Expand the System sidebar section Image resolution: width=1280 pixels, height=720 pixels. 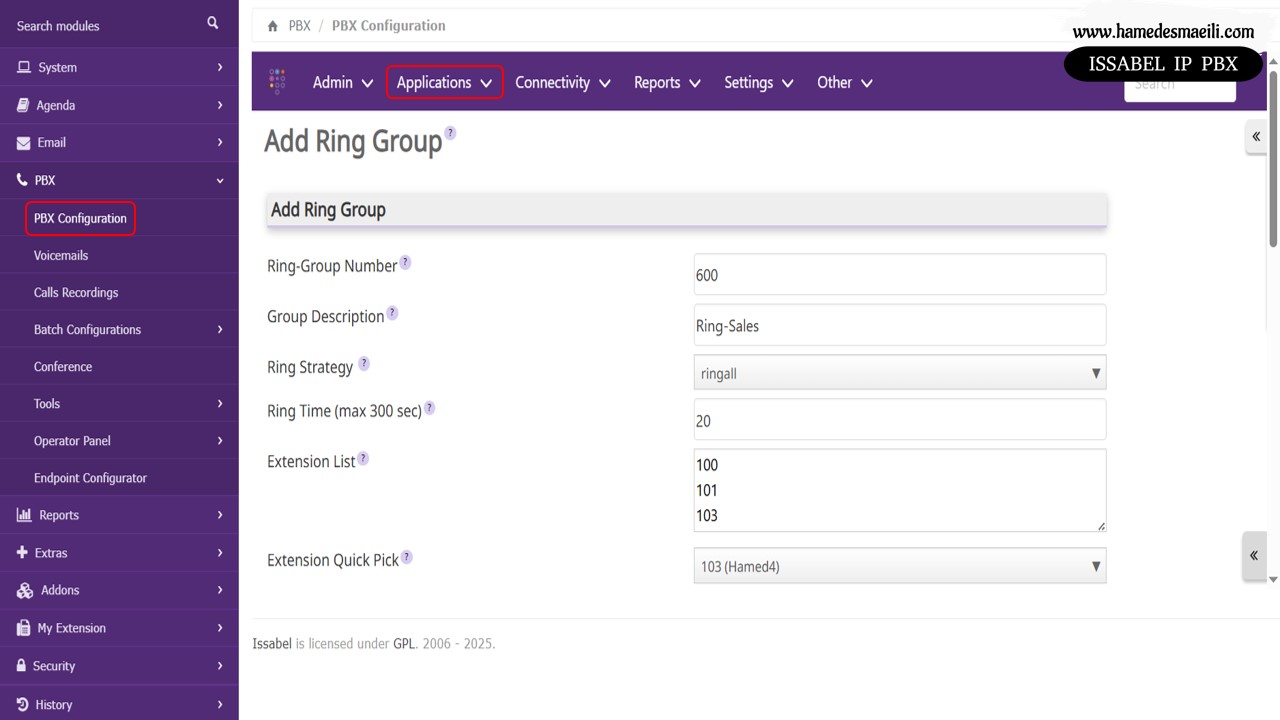coord(119,67)
